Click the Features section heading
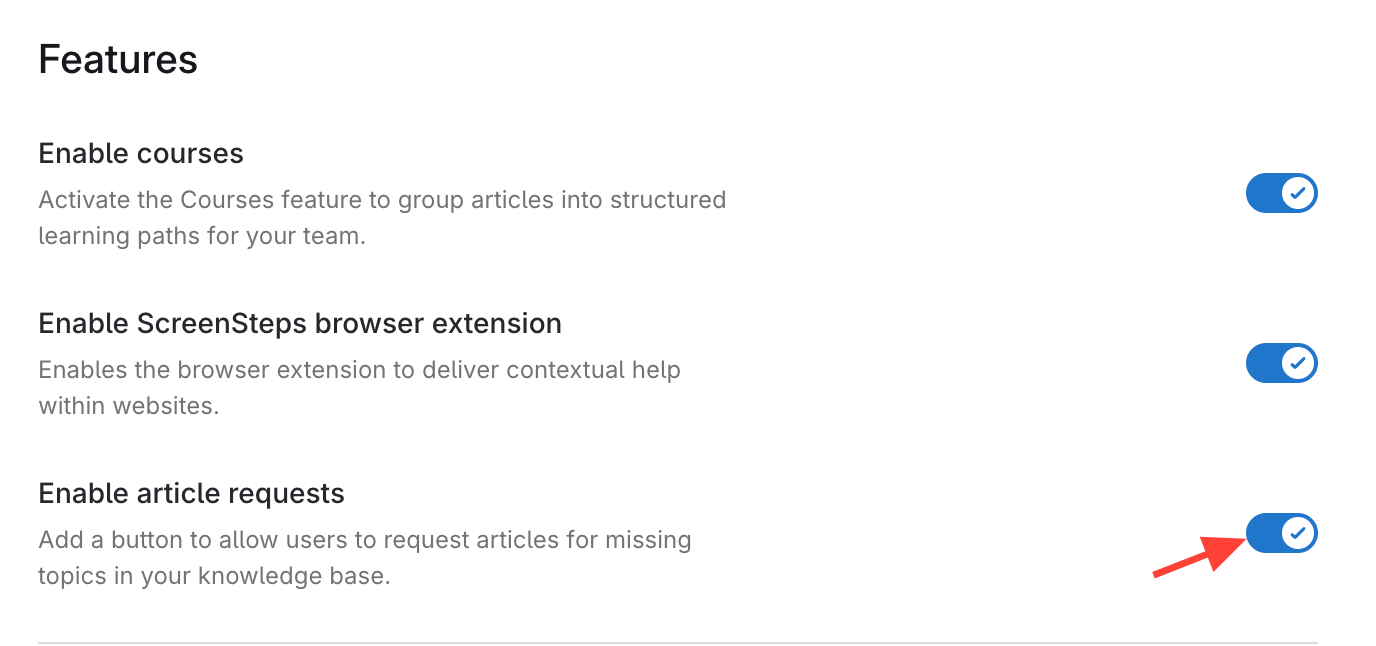Viewport: 1376px width, 646px height. (118, 60)
